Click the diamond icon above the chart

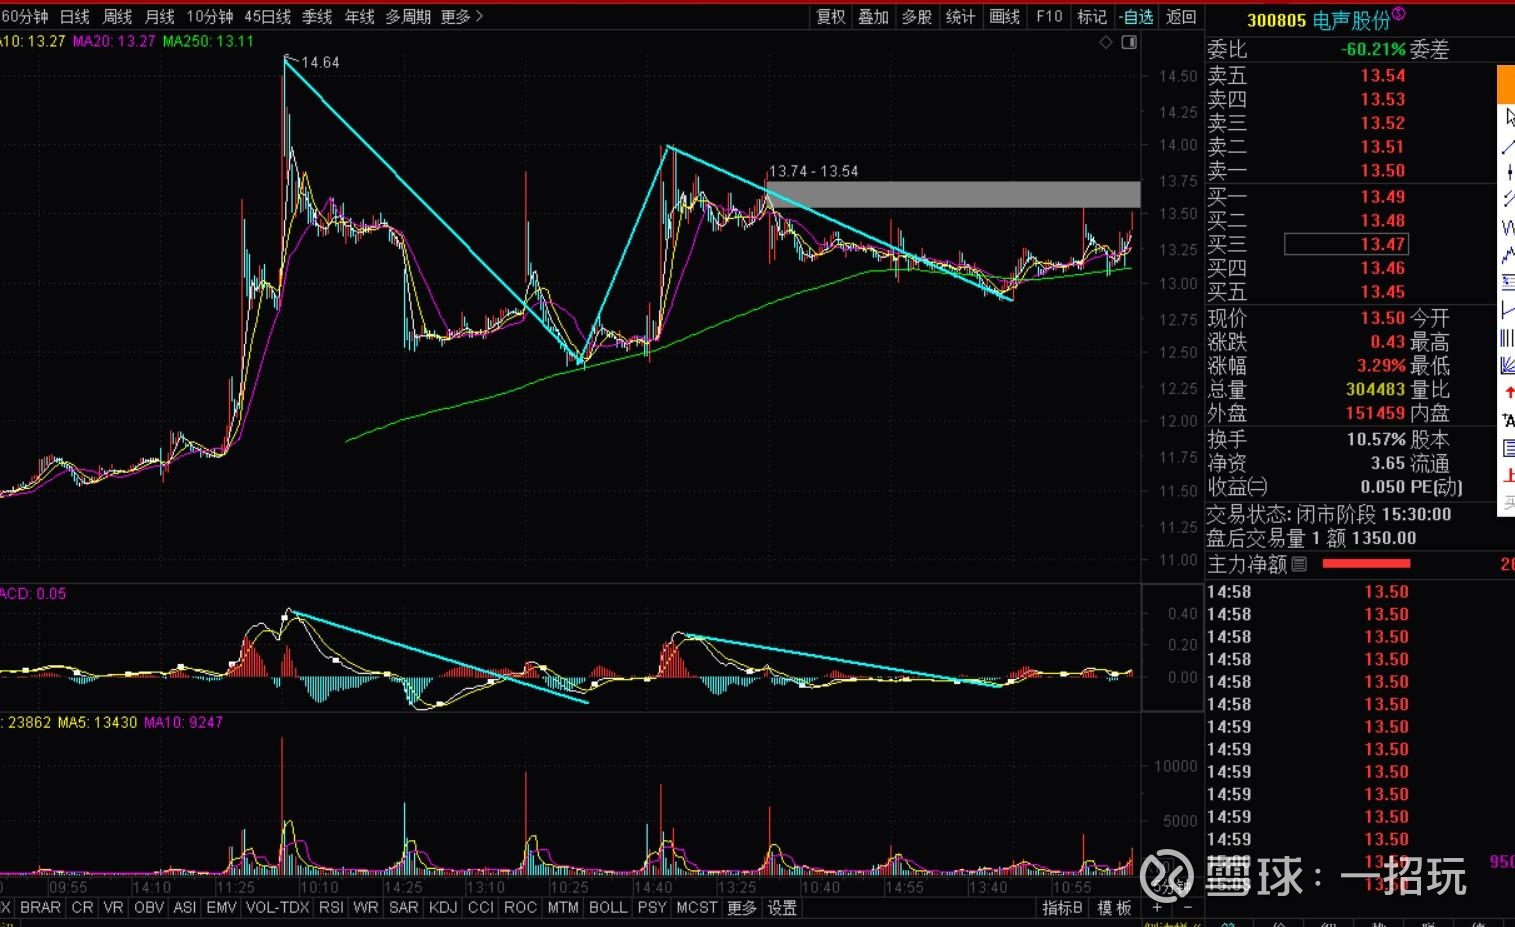pyautogui.click(x=1106, y=42)
